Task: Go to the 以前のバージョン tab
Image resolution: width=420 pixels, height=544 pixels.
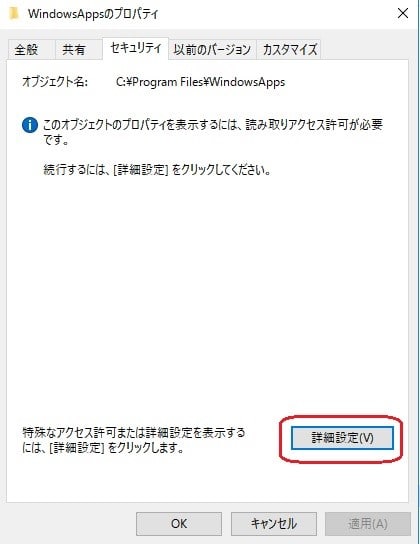Action: click(x=212, y=50)
